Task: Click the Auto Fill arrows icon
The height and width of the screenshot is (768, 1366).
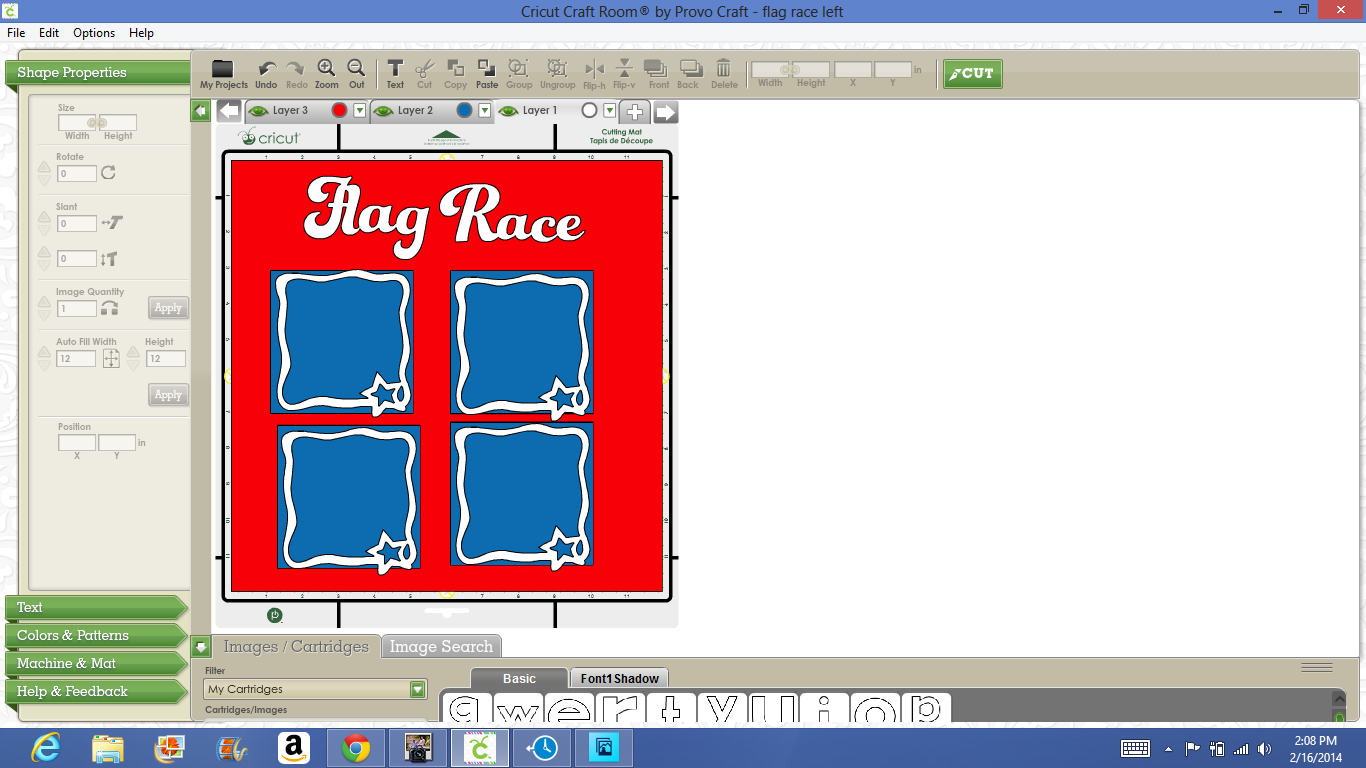Action: (111, 358)
